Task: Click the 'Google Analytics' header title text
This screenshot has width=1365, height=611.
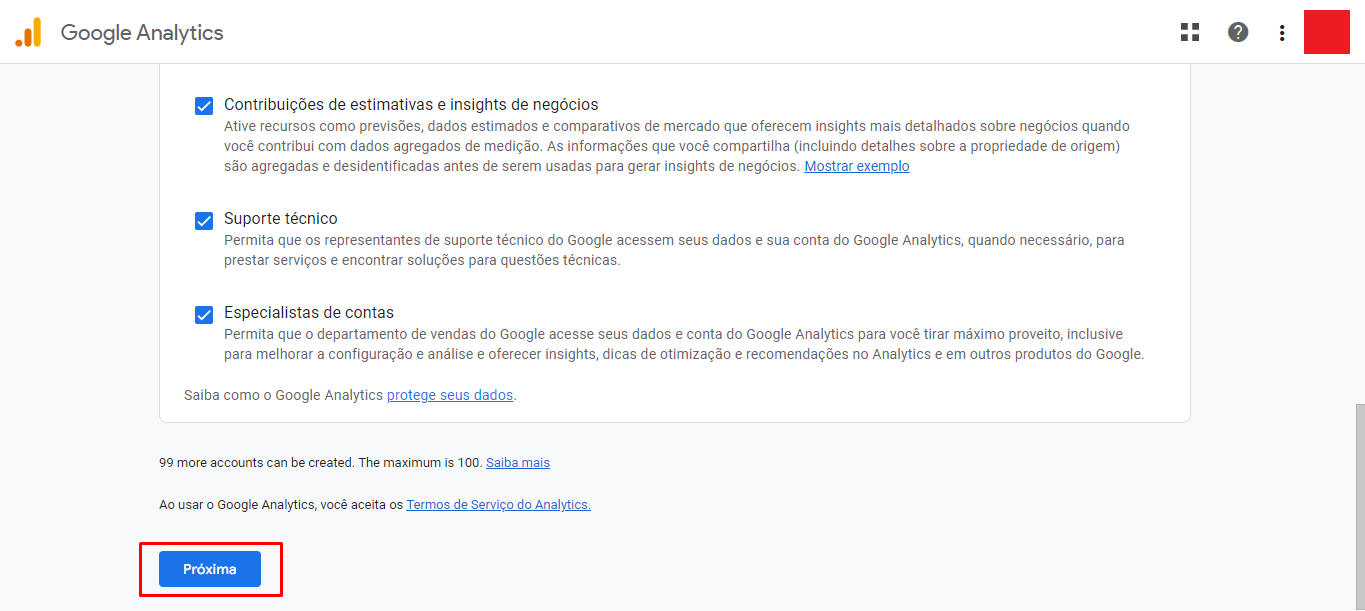Action: click(142, 33)
